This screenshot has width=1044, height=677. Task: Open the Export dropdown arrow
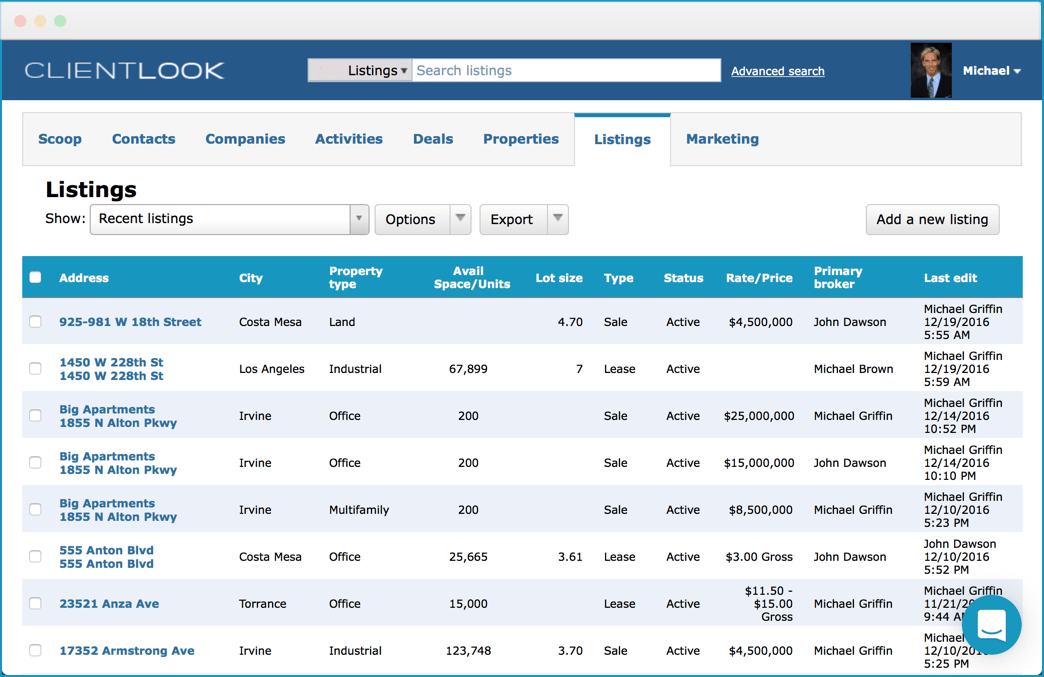point(558,219)
